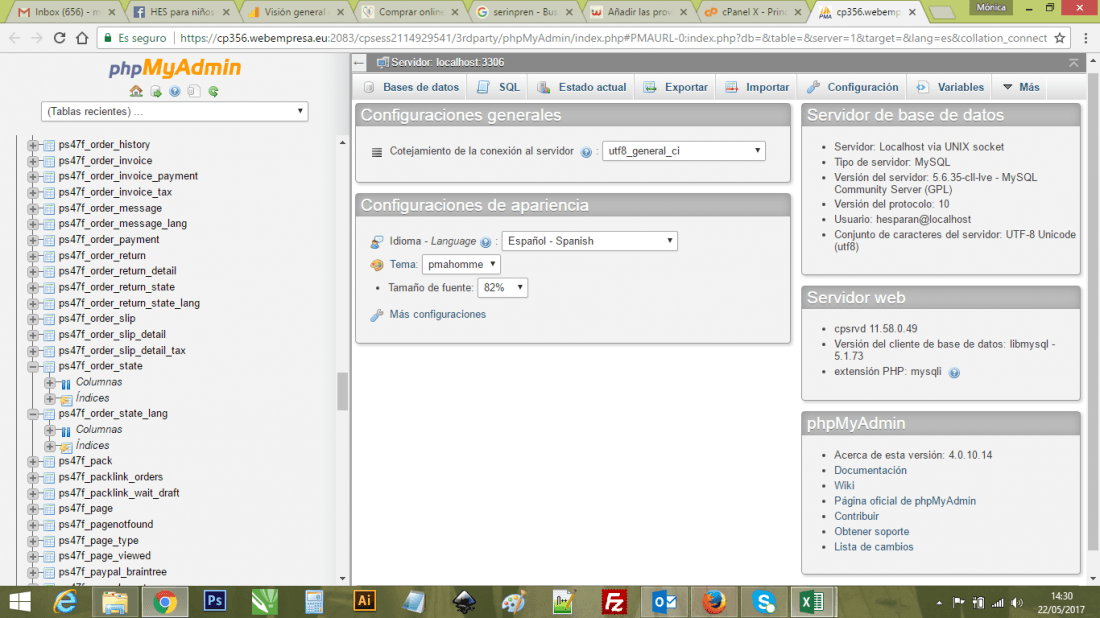The image size is (1100, 618).
Task: Click the Columnas icon under ps47f_order_state
Action: [x=66, y=383]
